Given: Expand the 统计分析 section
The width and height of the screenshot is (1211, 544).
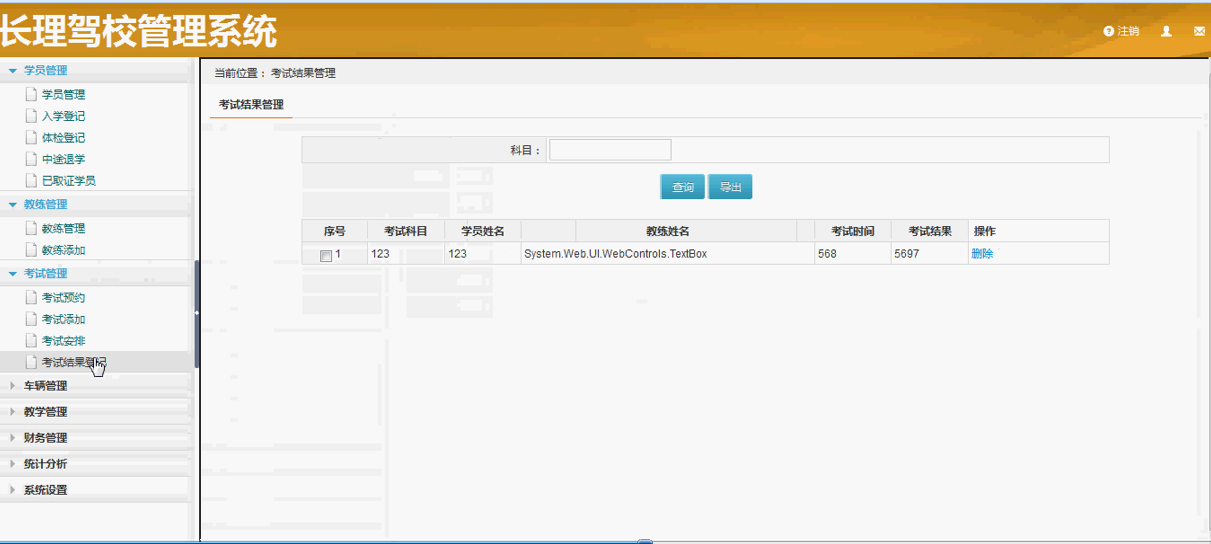Looking at the screenshot, I should pyautogui.click(x=96, y=464).
